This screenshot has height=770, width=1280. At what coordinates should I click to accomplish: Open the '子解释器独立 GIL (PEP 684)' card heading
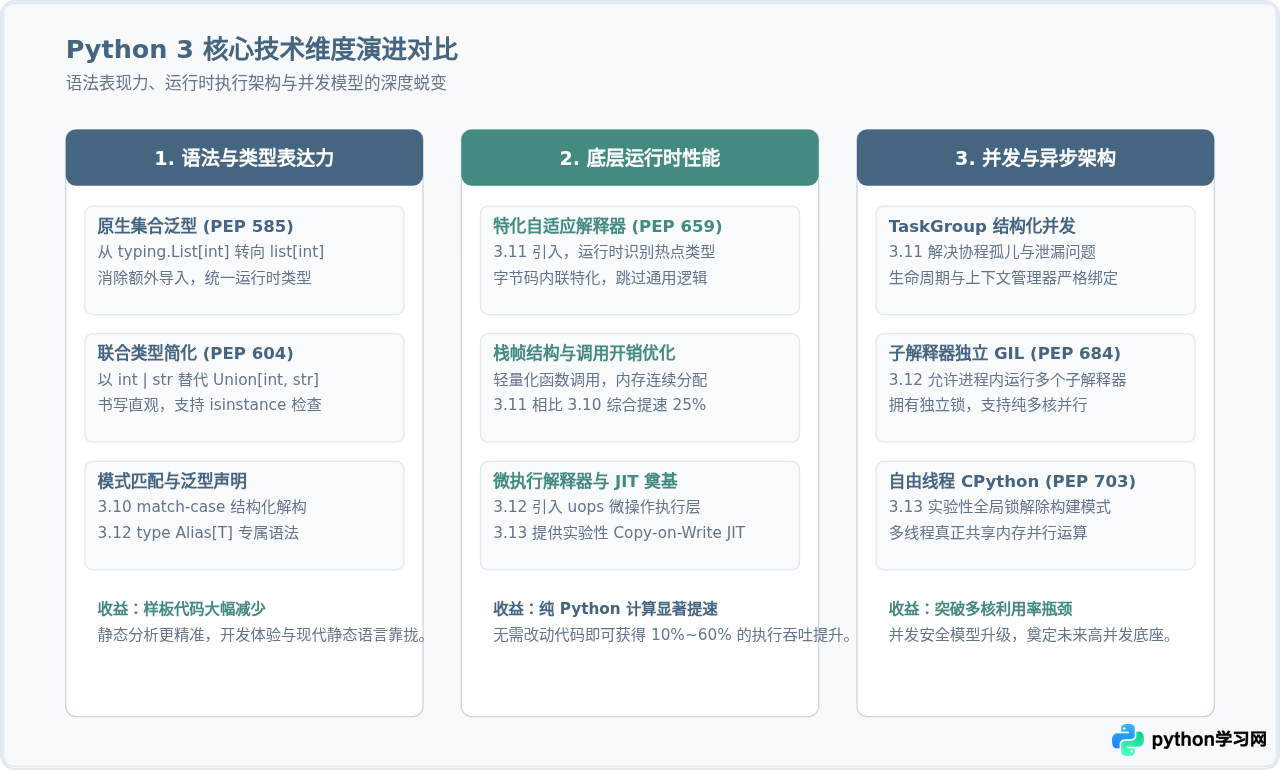tap(1005, 353)
